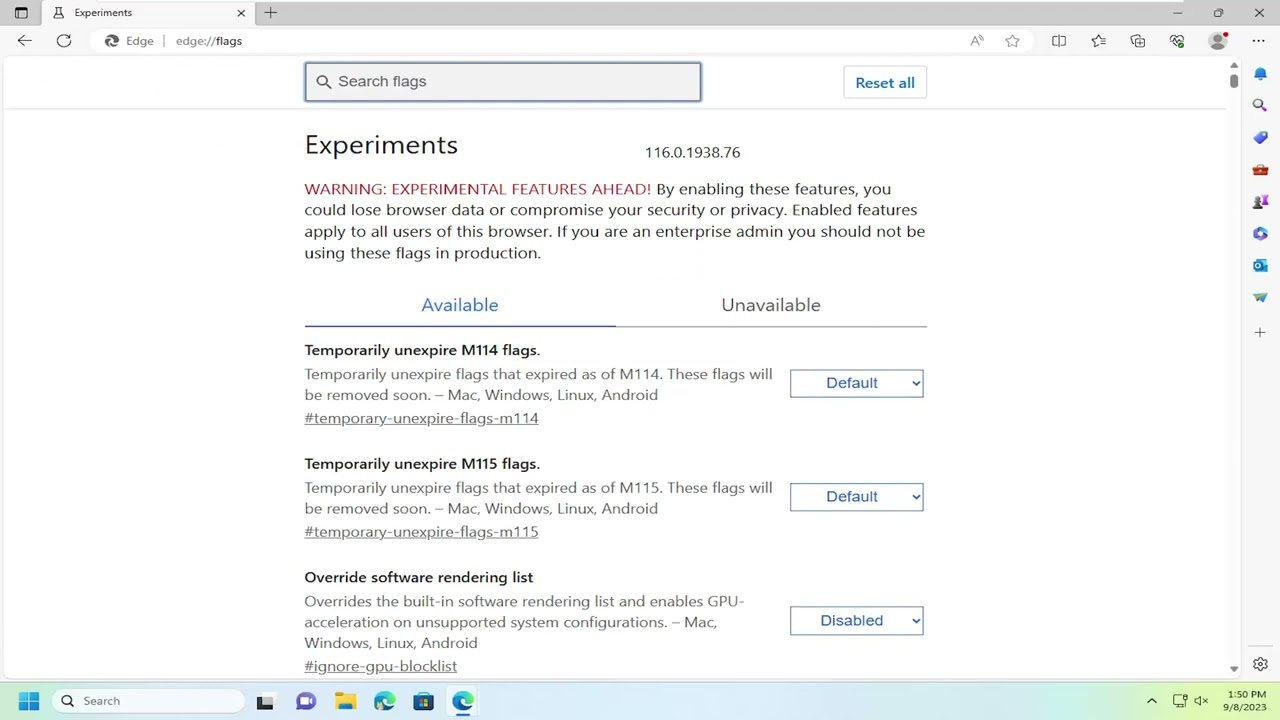The image size is (1280, 720).
Task: Focus the Search flags input field
Action: (503, 82)
